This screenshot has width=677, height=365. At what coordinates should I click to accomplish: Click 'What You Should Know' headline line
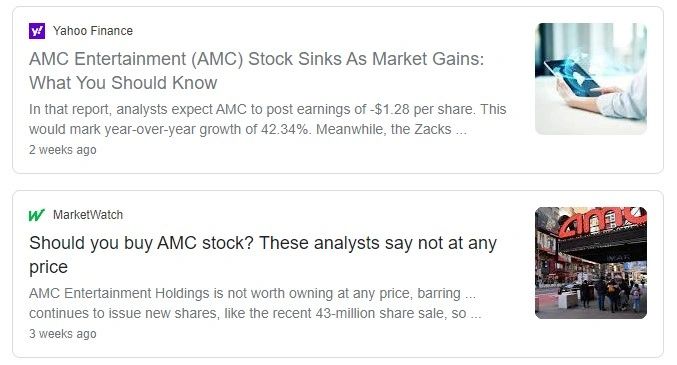pyautogui.click(x=123, y=83)
